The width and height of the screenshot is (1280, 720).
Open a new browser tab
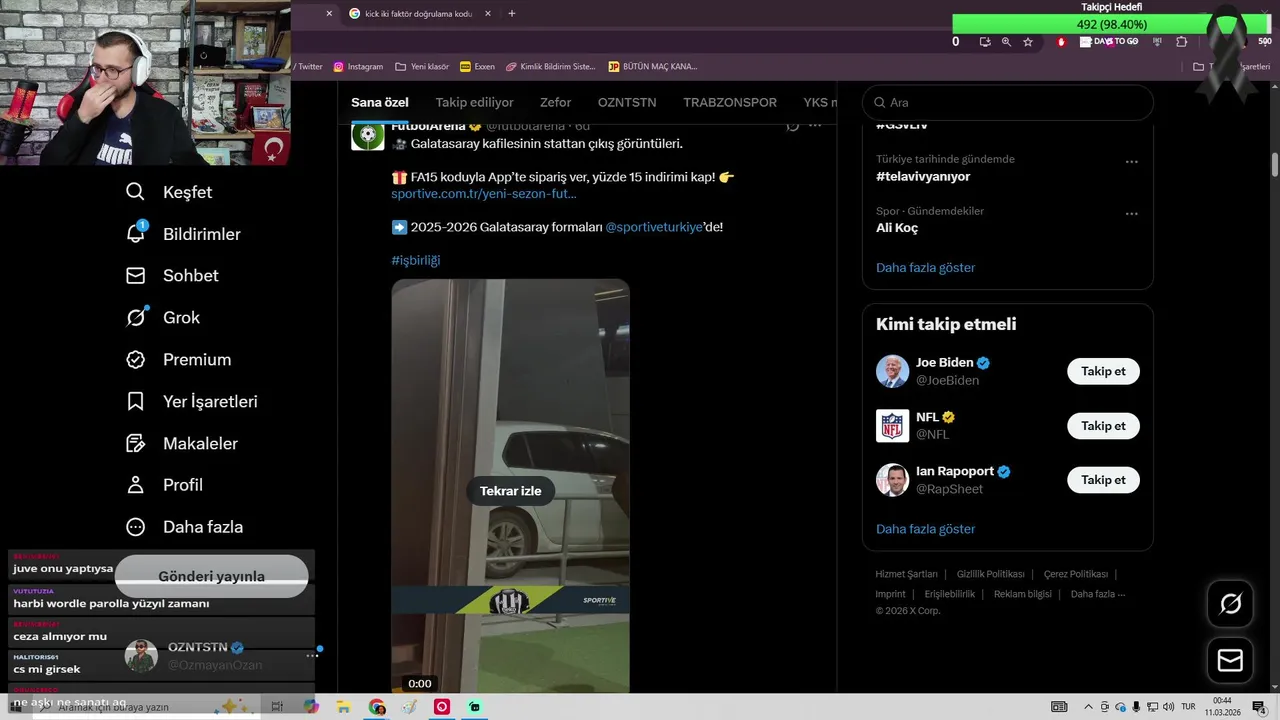click(x=512, y=14)
